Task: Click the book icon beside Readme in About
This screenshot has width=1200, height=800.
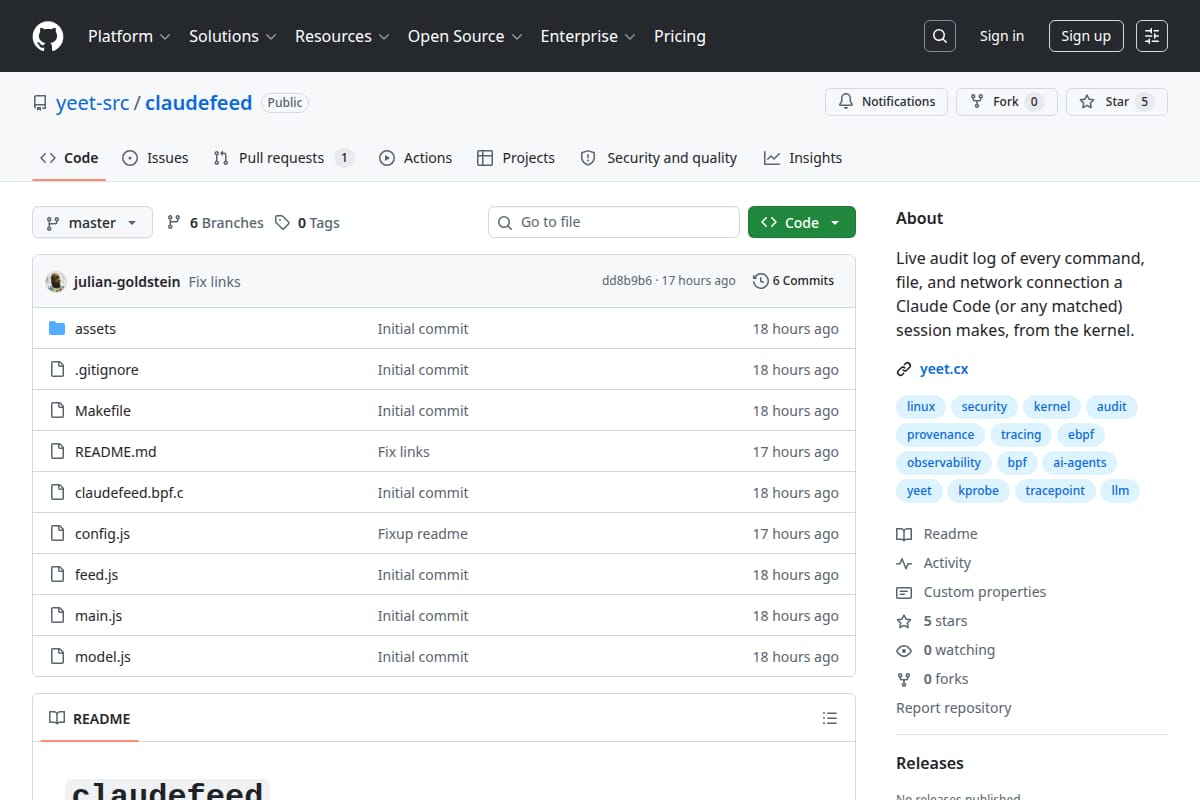Action: click(904, 534)
